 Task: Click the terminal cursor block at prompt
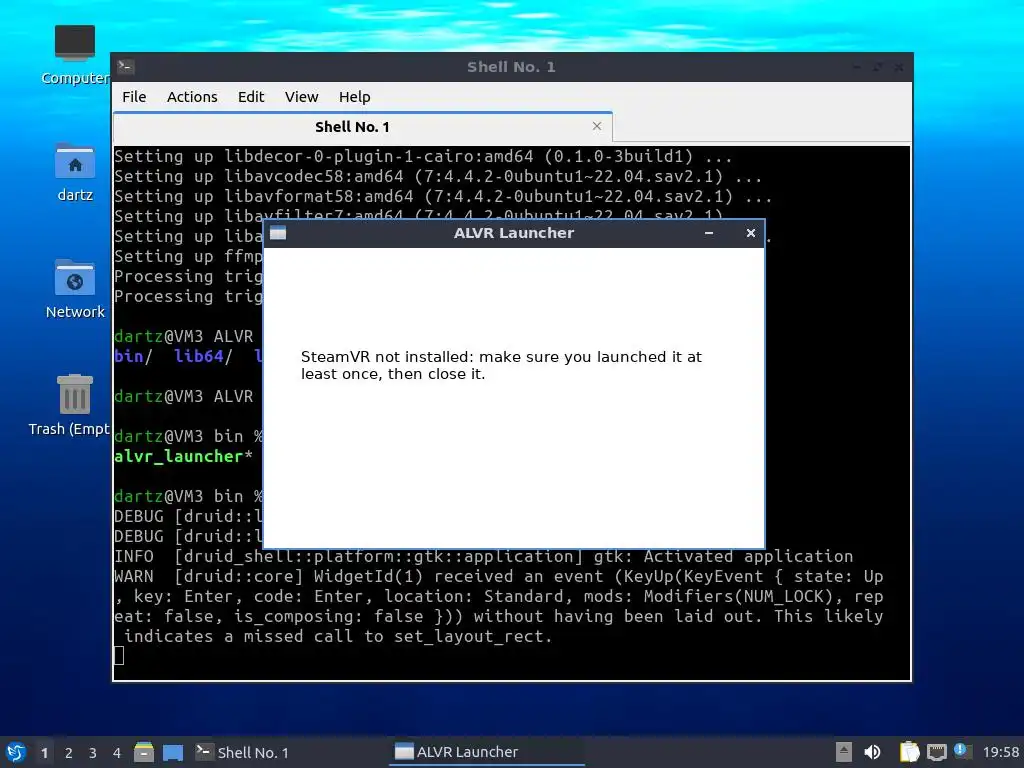119,656
